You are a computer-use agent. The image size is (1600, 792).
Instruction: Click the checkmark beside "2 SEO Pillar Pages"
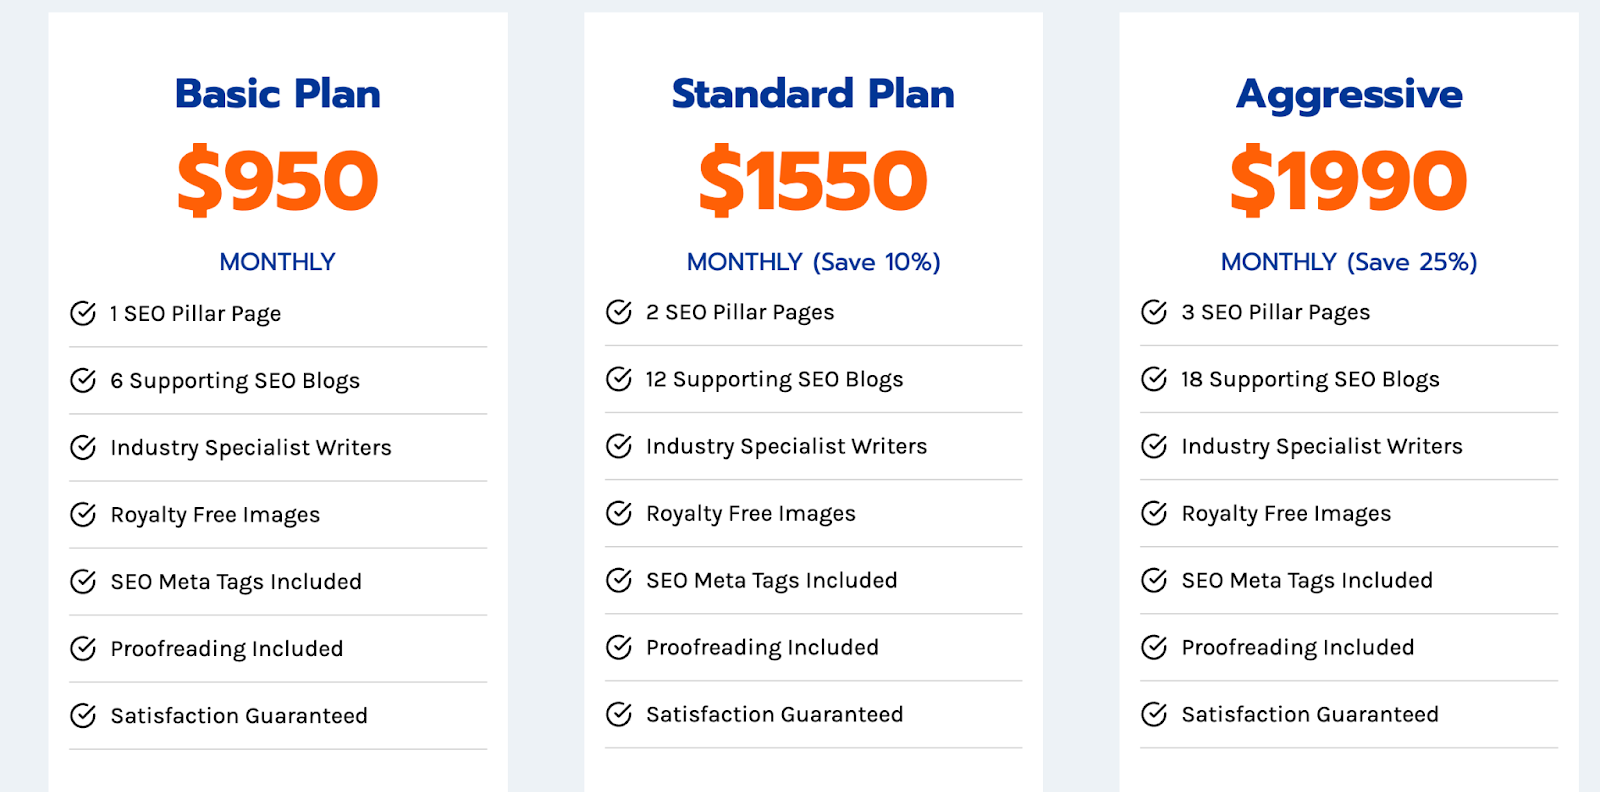pyautogui.click(x=619, y=312)
